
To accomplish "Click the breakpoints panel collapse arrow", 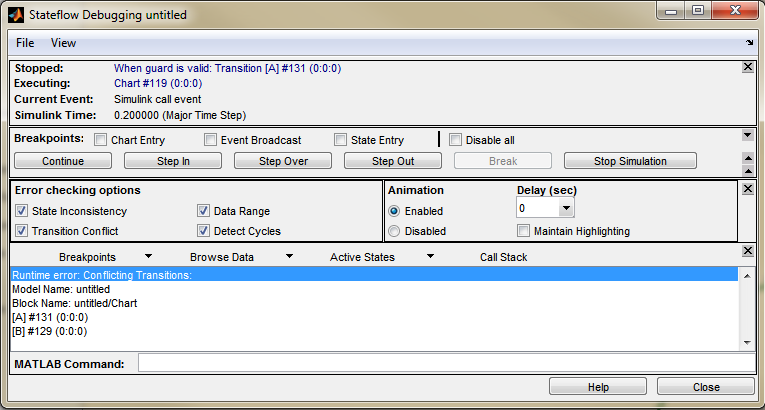I will [747, 135].
